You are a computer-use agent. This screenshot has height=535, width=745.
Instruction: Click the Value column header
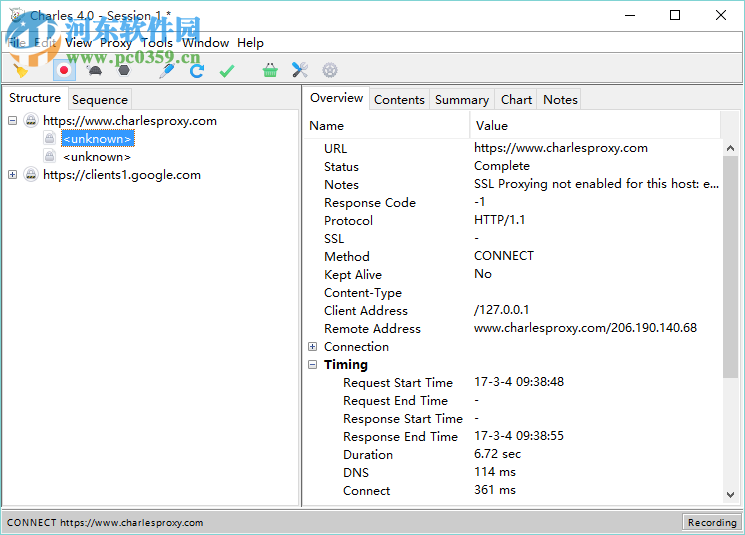(595, 125)
